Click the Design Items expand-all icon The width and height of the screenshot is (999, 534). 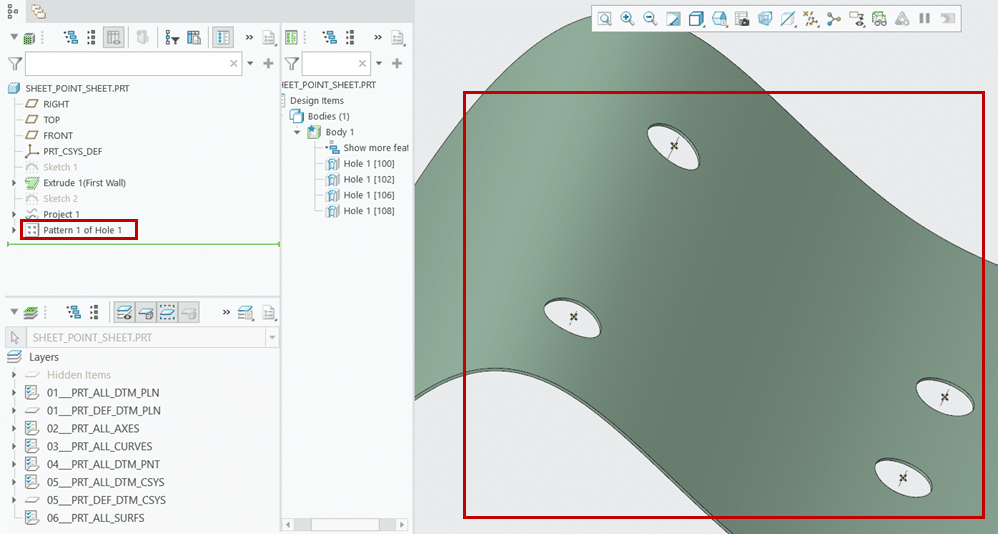coord(329,38)
